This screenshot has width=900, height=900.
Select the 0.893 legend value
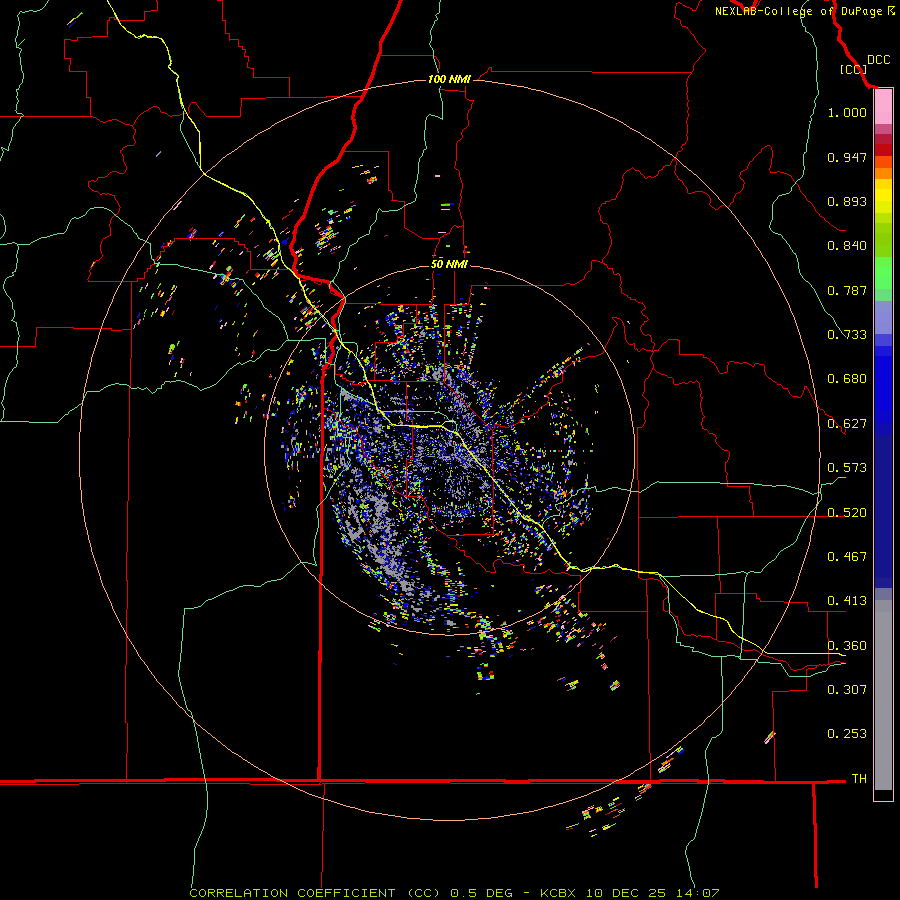[x=847, y=201]
